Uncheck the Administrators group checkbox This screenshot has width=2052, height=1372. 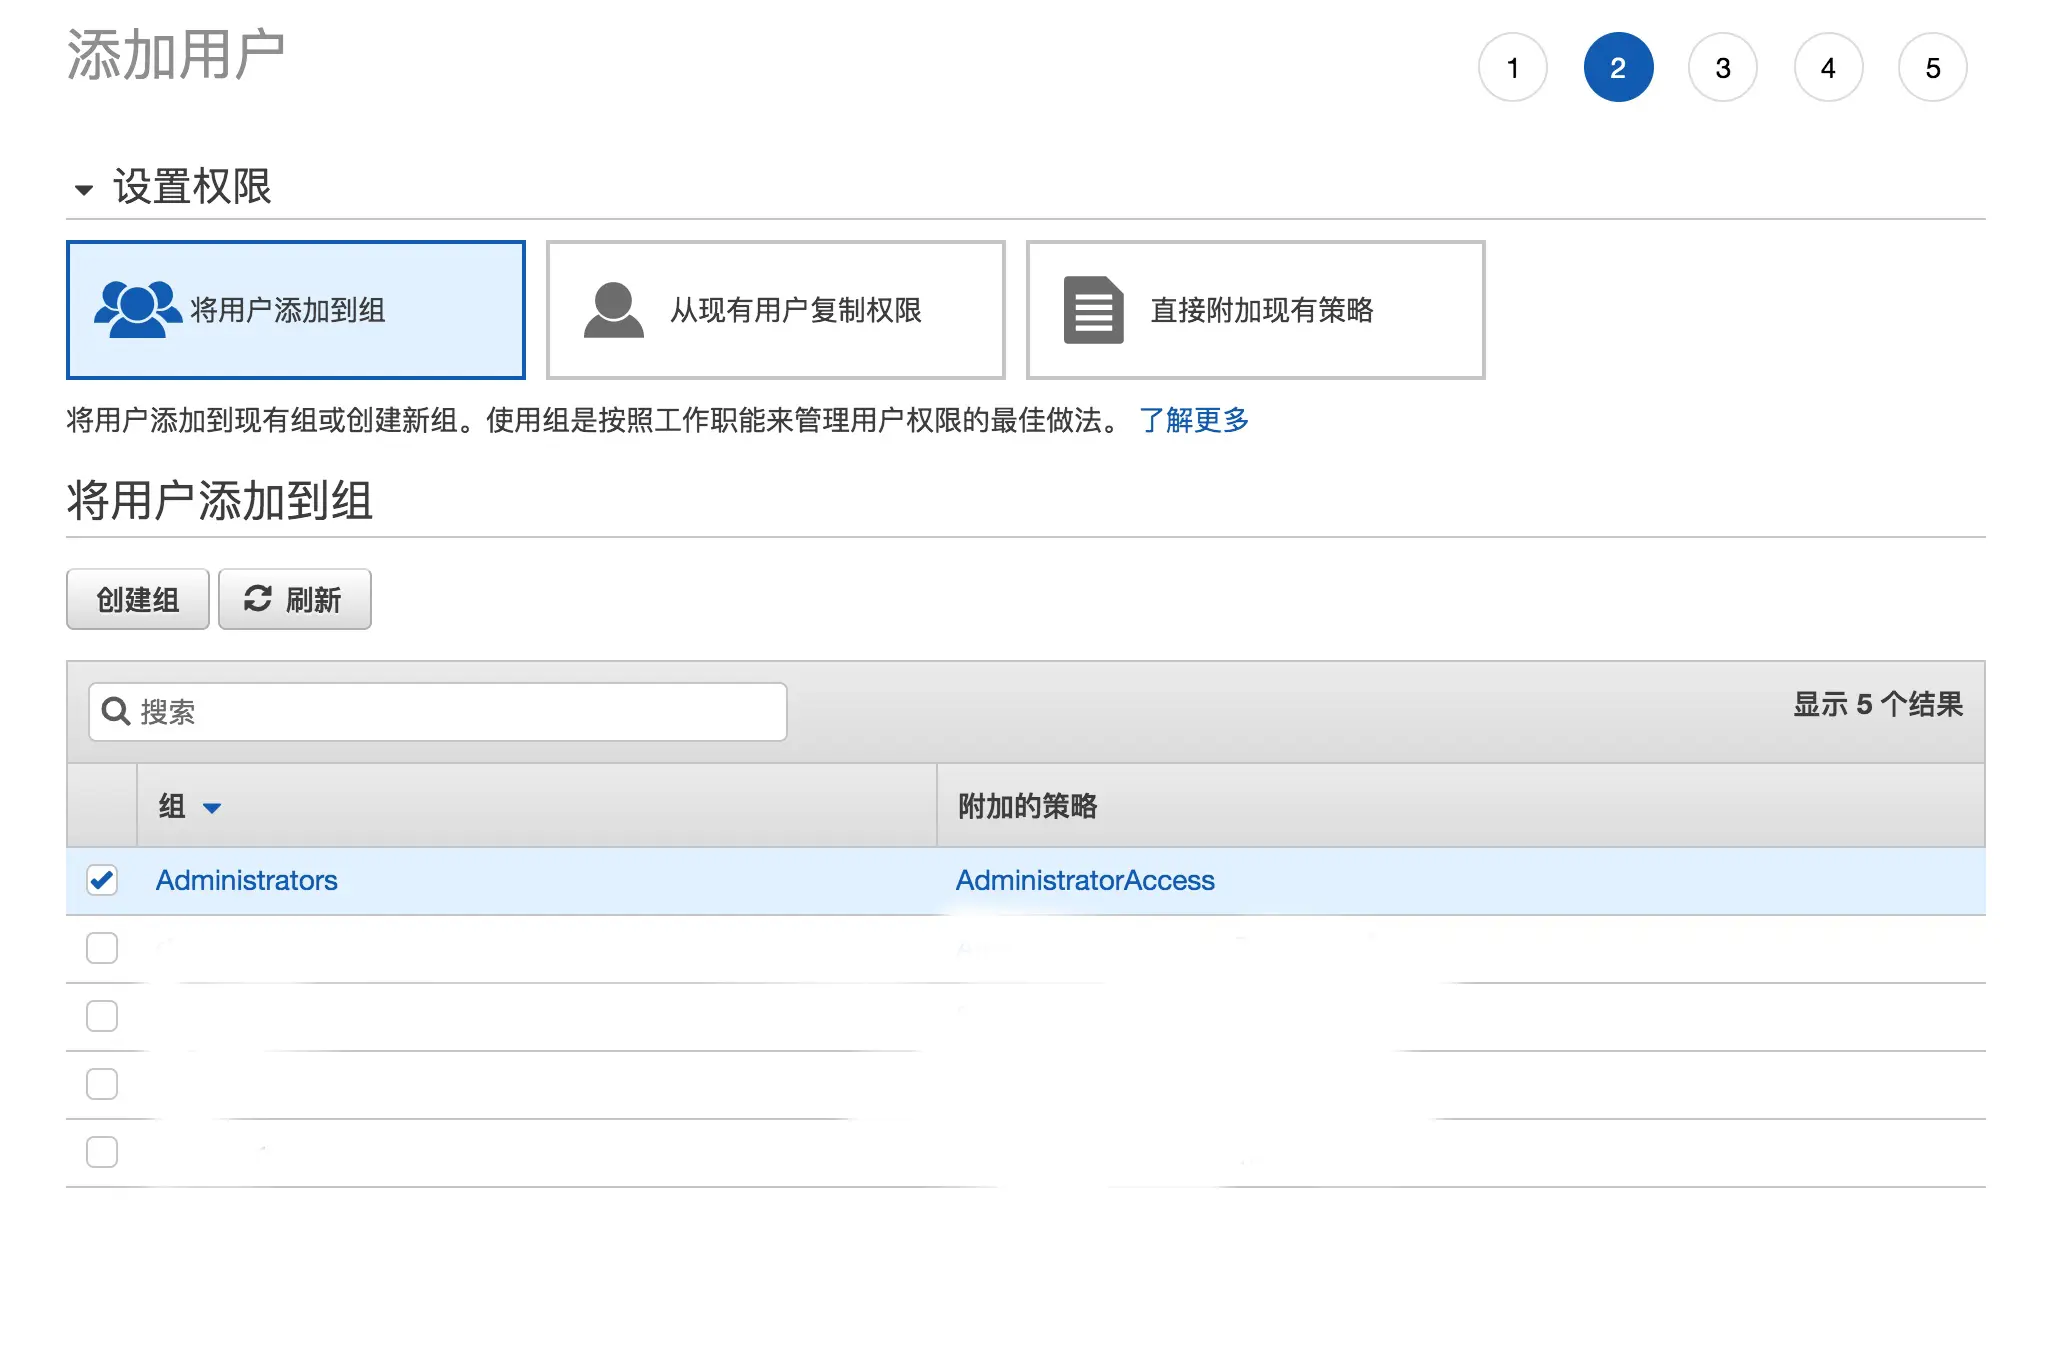[102, 880]
